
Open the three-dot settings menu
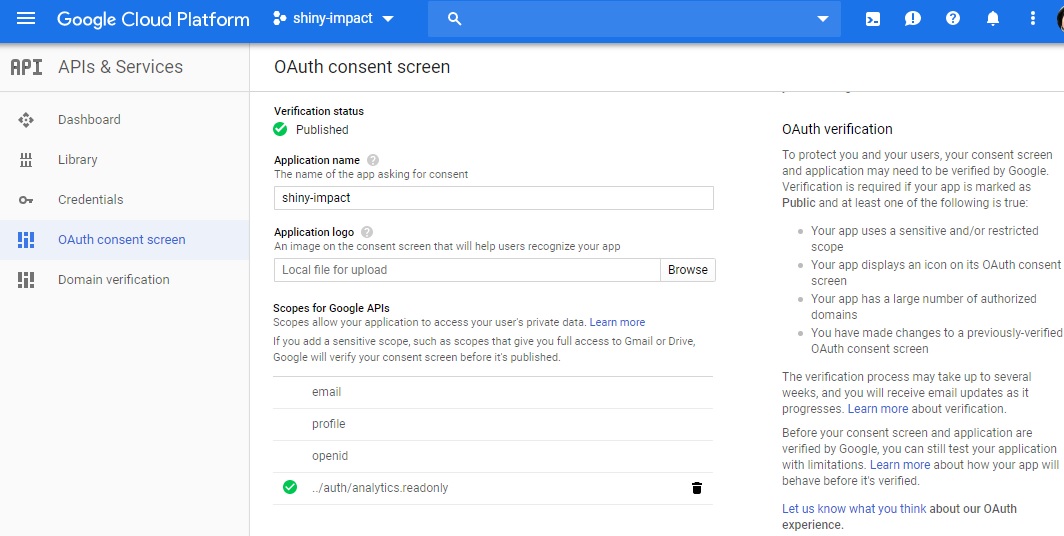pyautogui.click(x=1033, y=18)
